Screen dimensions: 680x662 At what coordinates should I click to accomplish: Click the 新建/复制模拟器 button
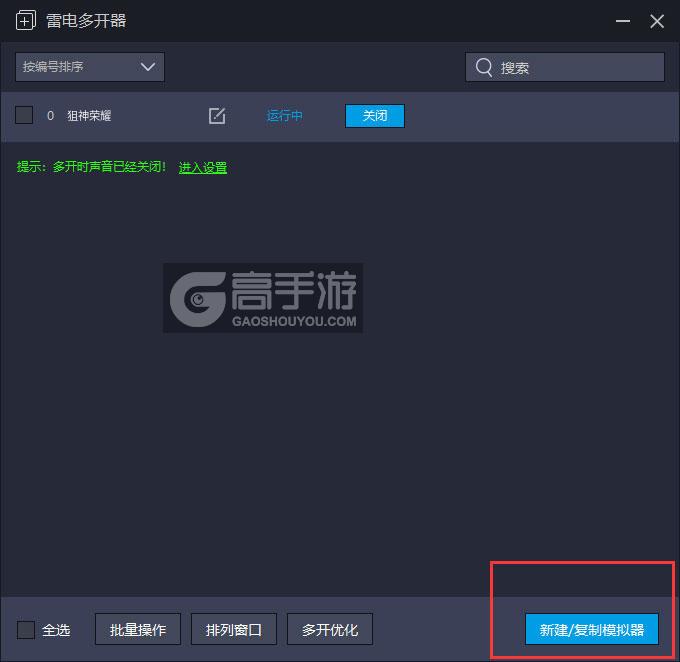592,629
